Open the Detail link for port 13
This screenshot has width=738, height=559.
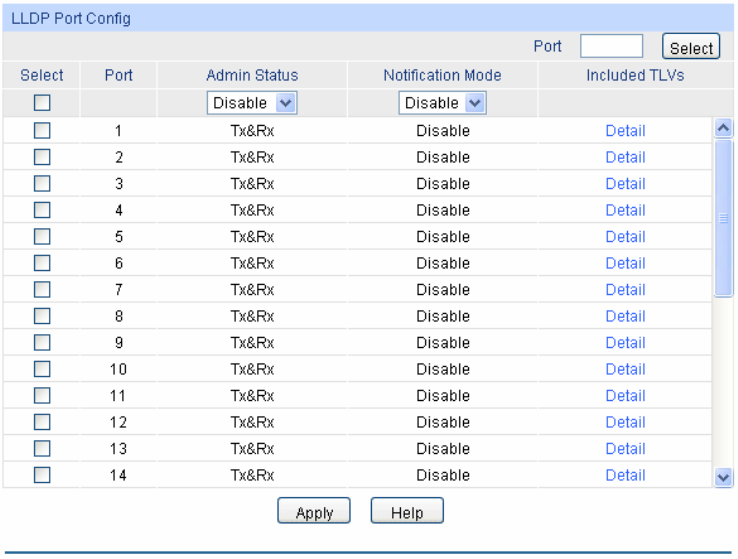point(625,448)
